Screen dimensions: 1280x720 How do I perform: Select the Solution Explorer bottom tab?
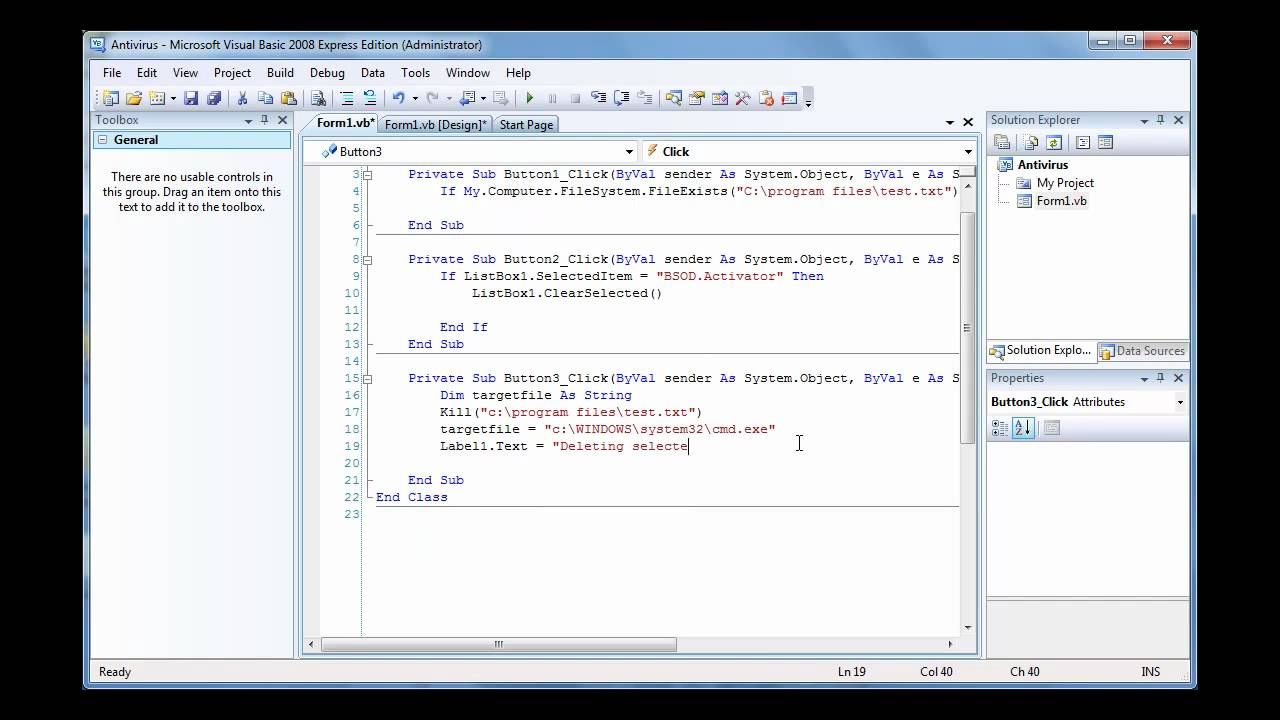coord(1041,351)
